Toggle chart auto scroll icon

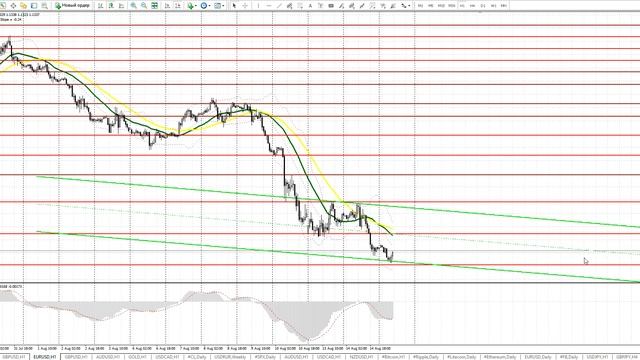click(x=167, y=6)
